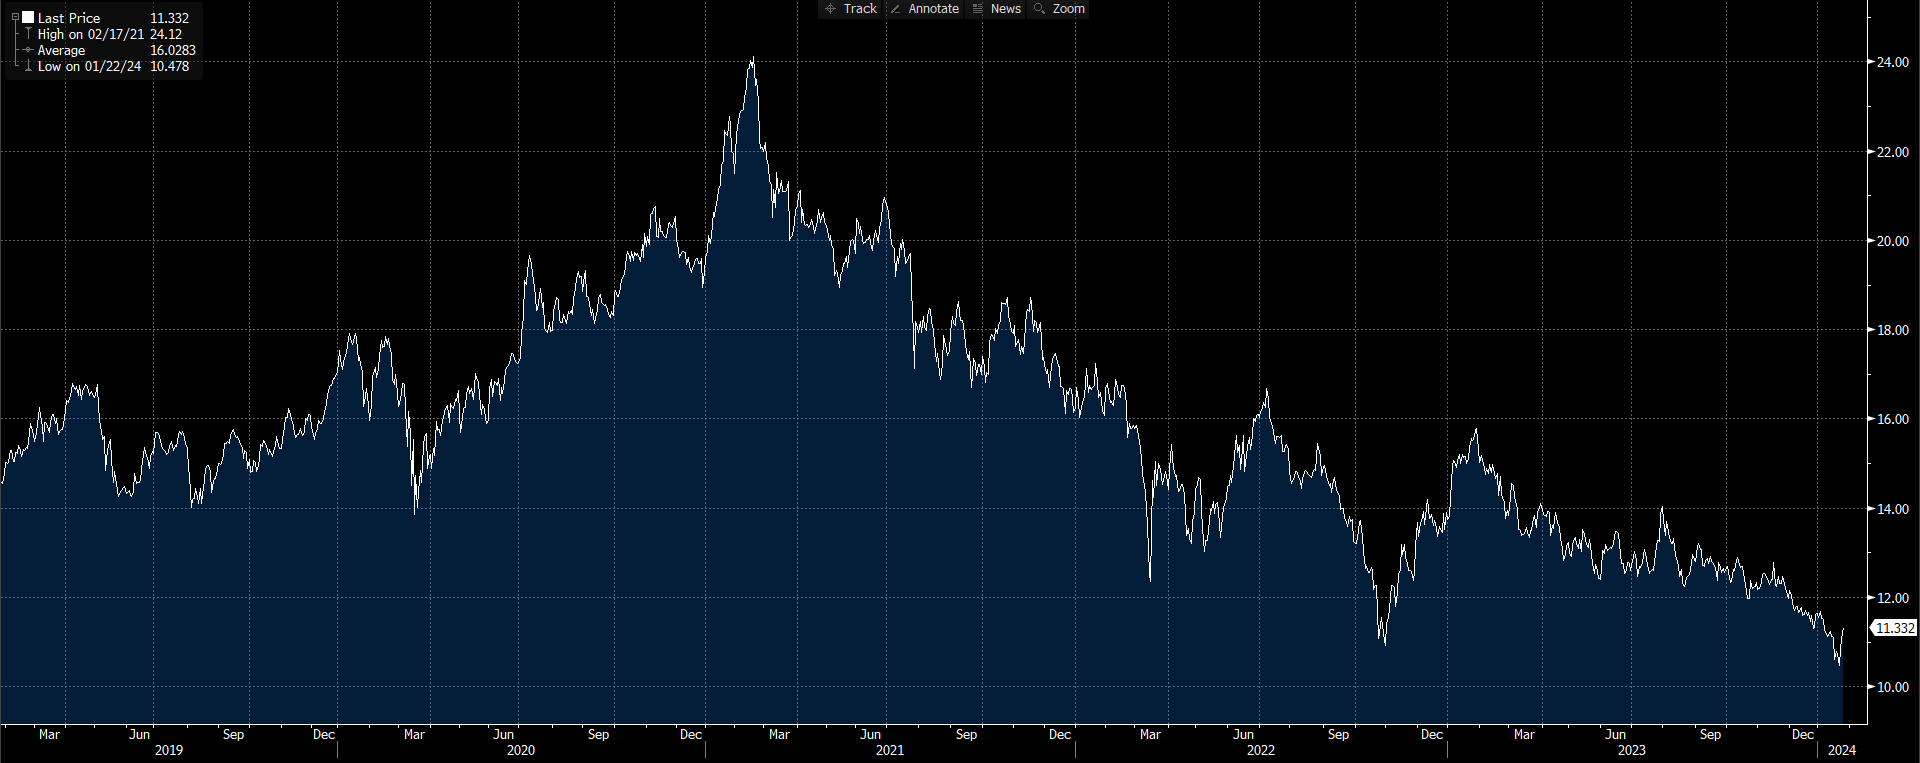Select the "Average" legend label
The height and width of the screenshot is (763, 1920).
(x=61, y=50)
